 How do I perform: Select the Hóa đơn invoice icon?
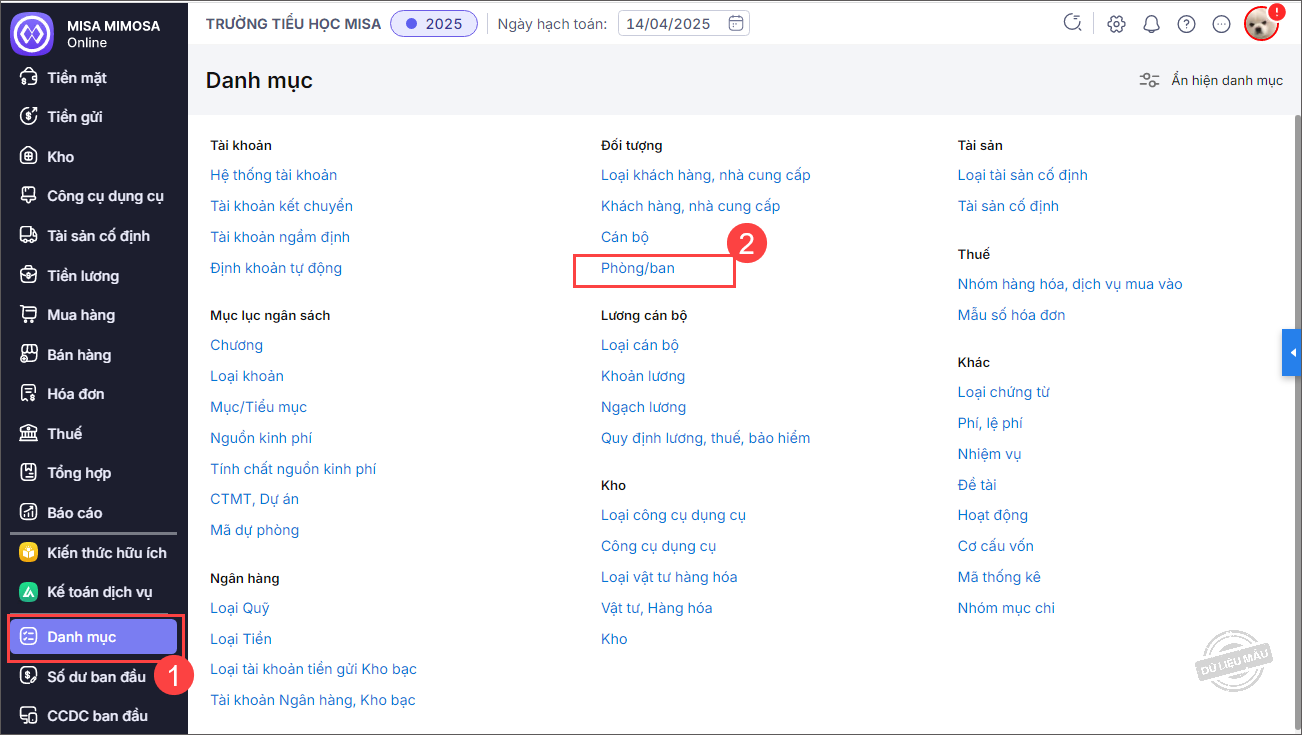29,394
